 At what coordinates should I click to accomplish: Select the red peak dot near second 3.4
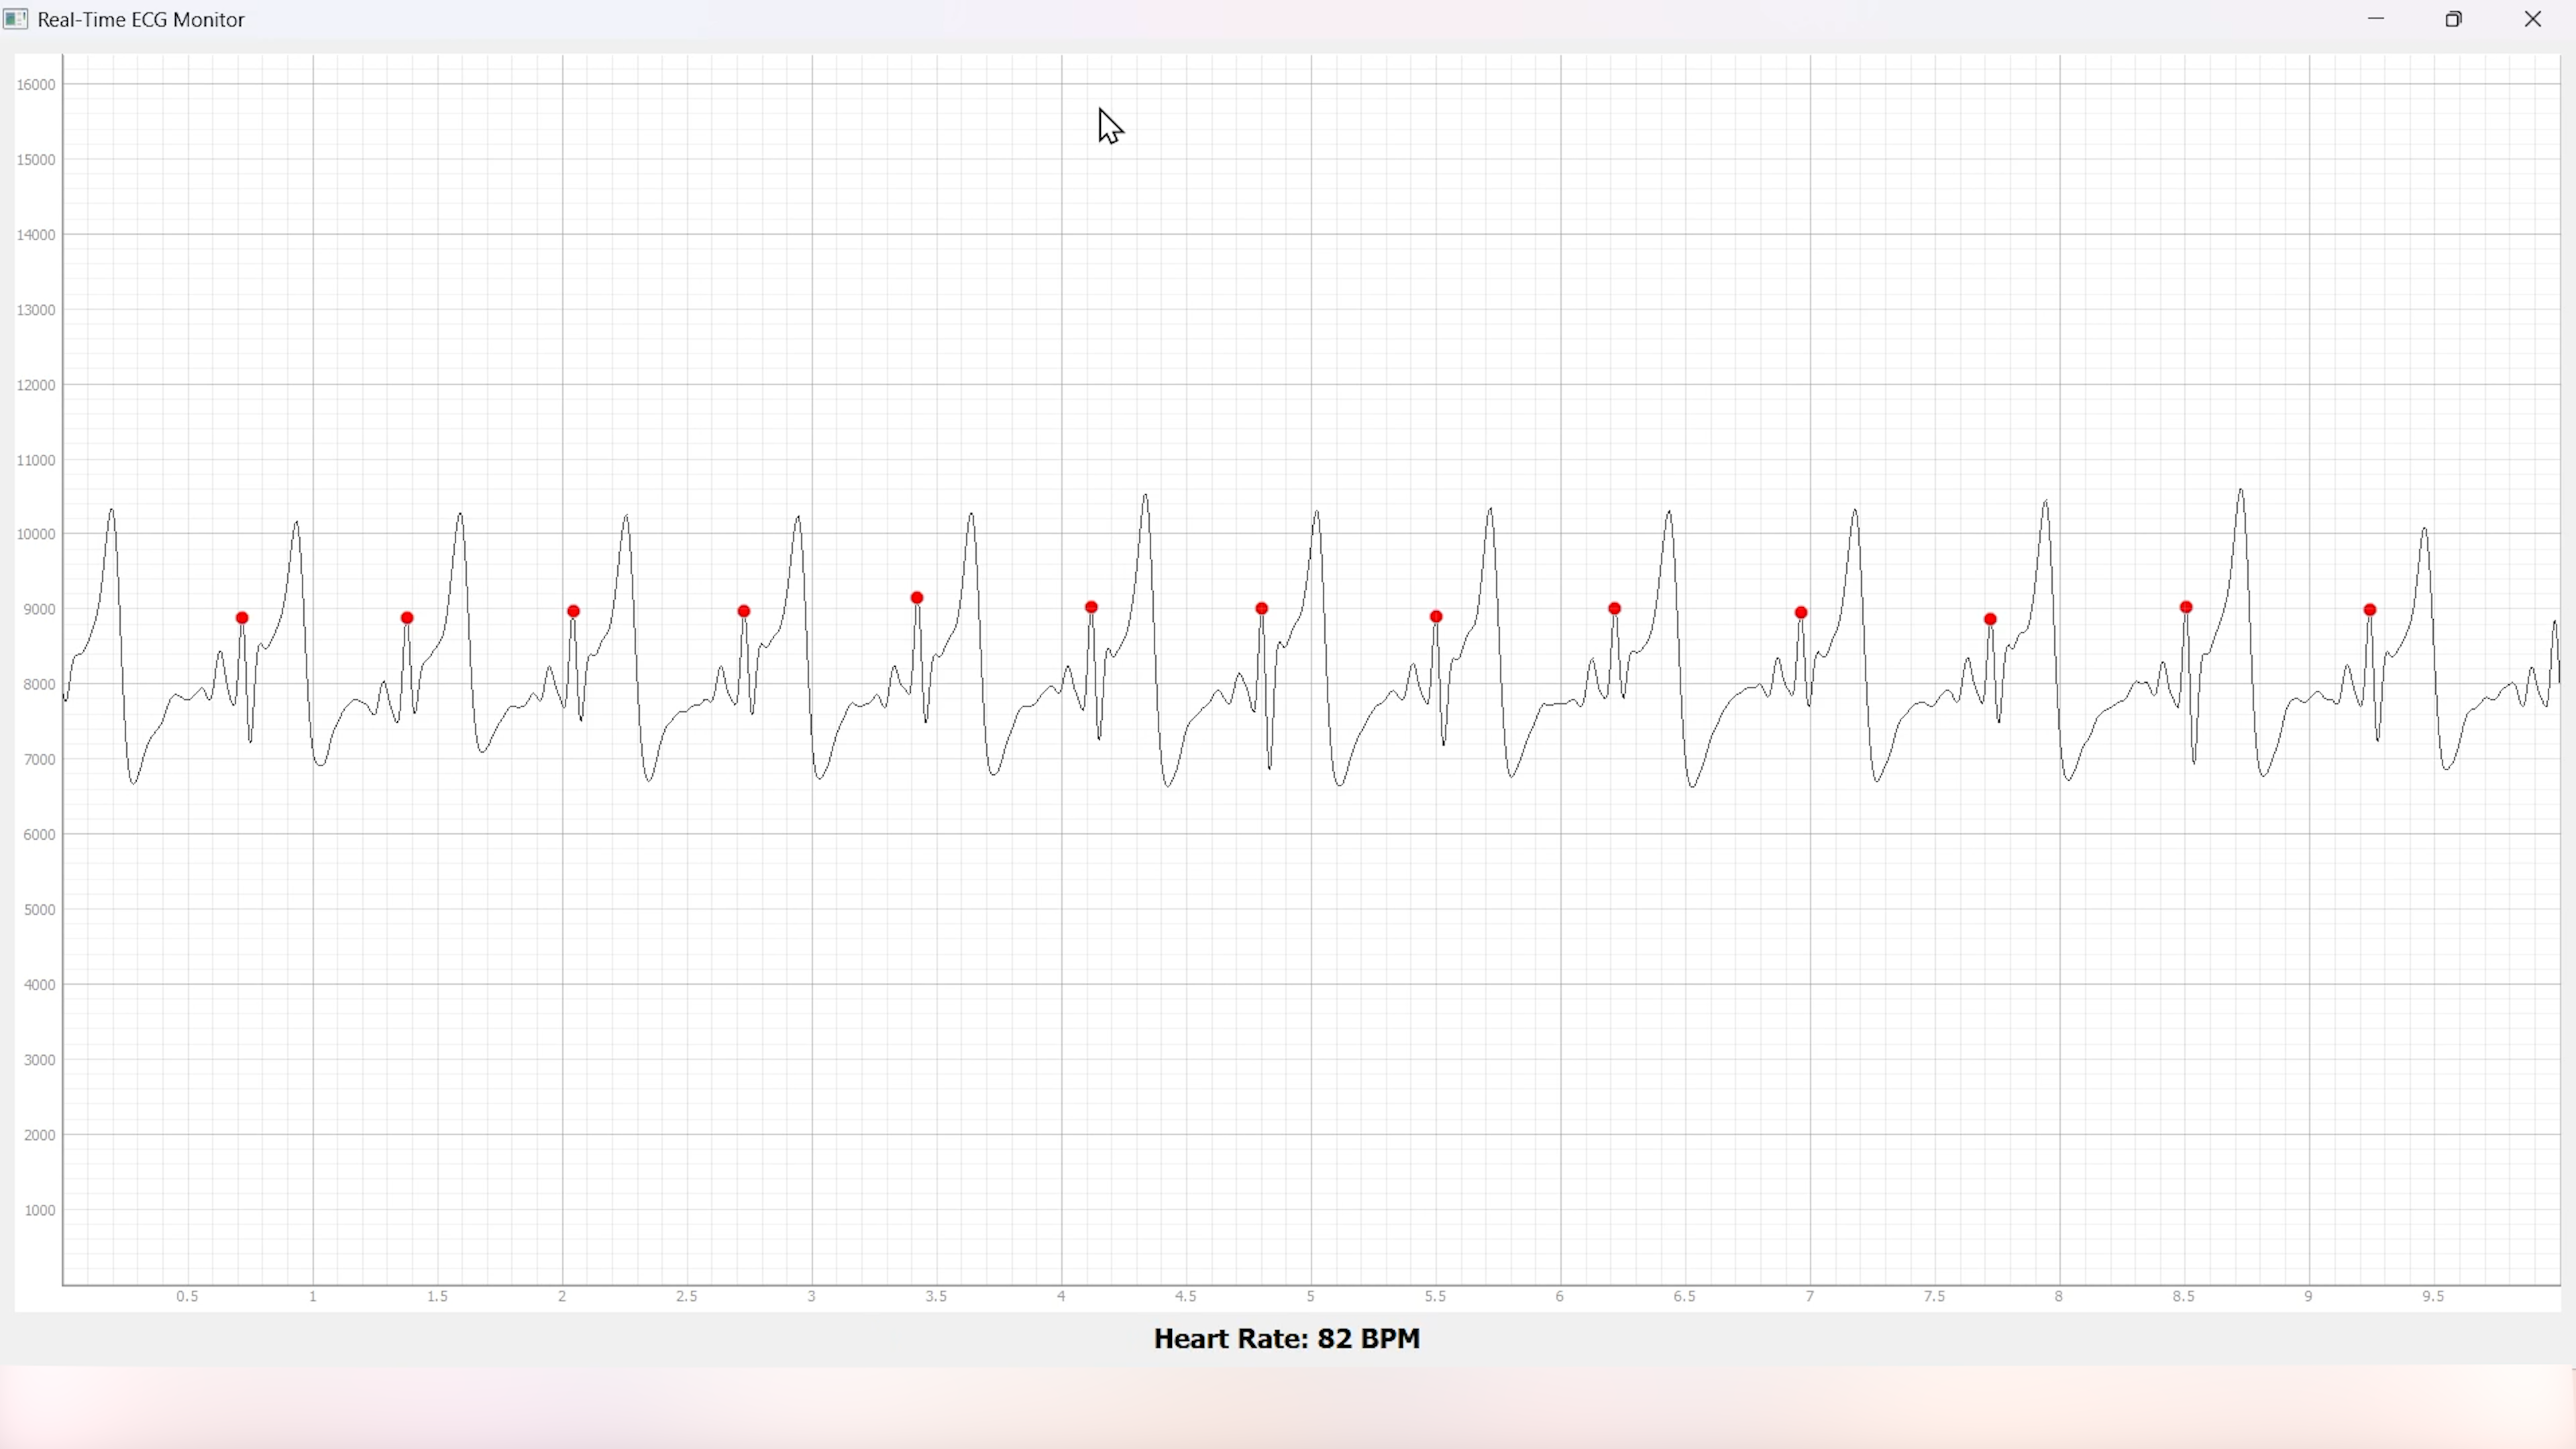tap(916, 598)
